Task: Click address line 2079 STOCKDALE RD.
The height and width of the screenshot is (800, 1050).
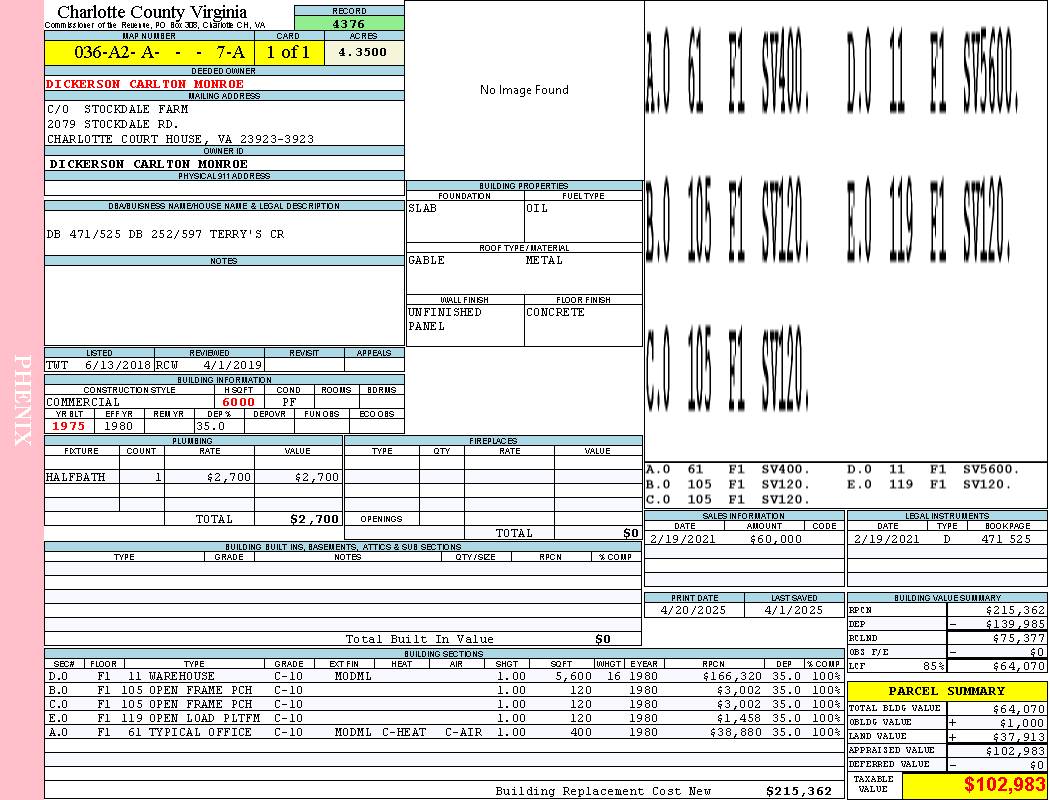Action: [112, 125]
